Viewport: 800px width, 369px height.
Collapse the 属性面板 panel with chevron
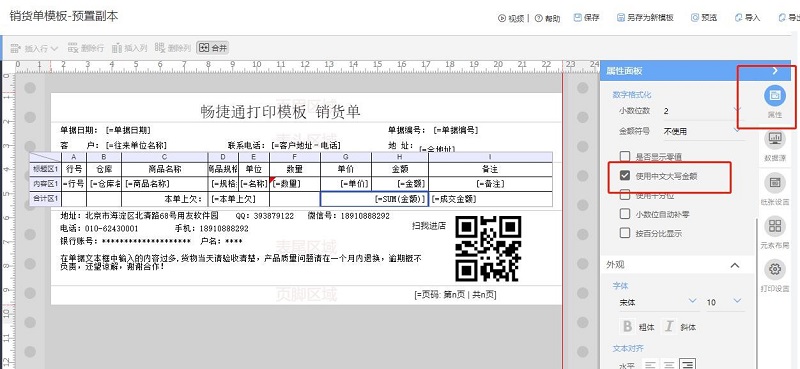(x=774, y=71)
